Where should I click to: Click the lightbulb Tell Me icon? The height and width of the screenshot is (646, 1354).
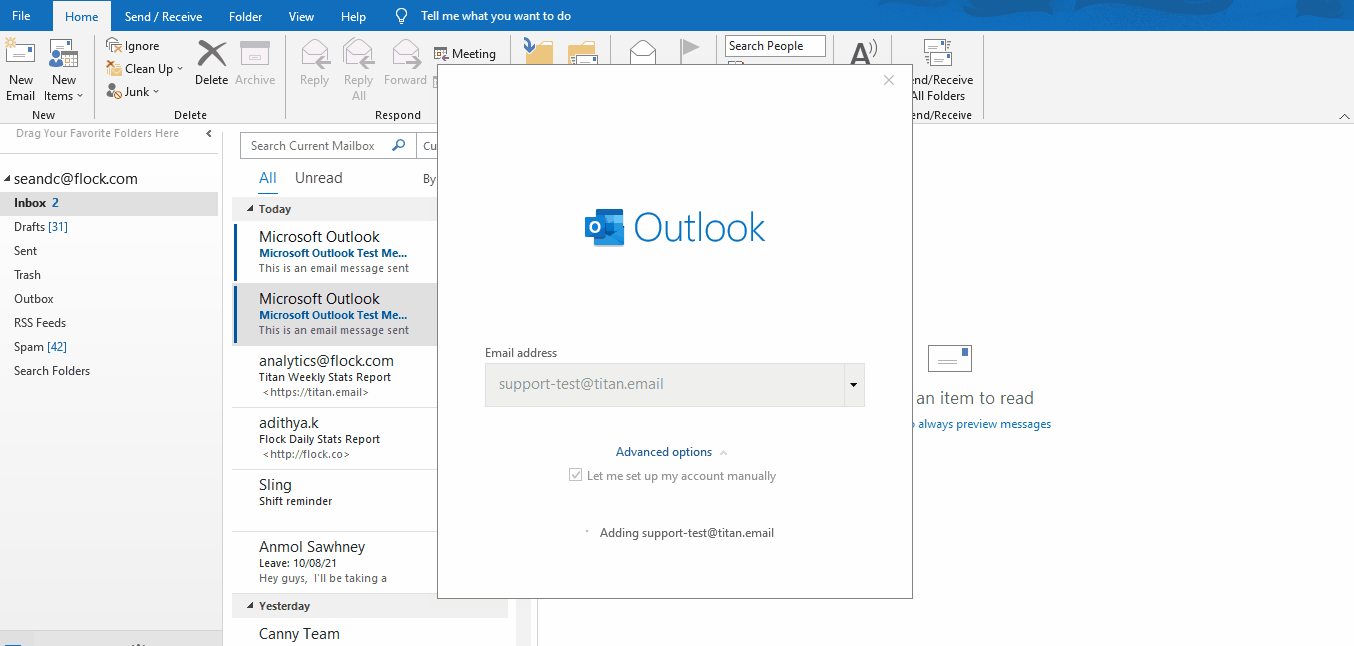click(402, 16)
